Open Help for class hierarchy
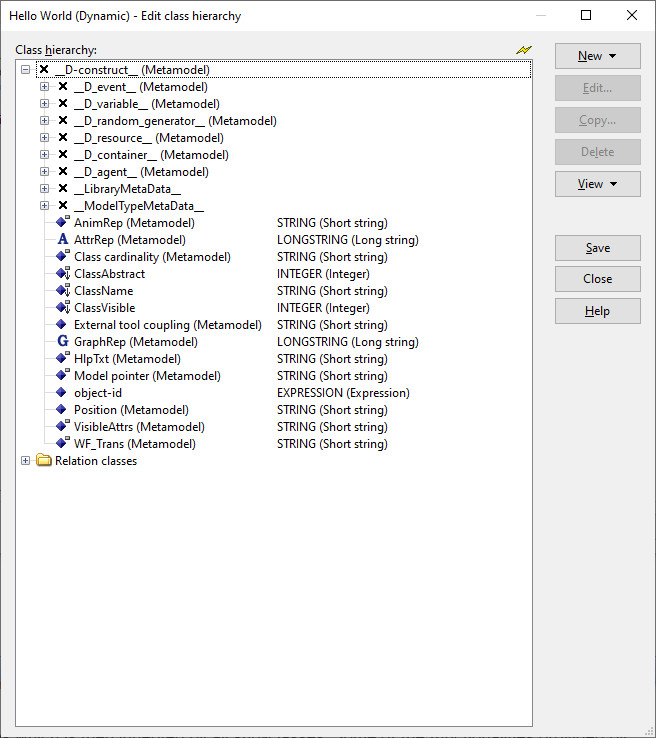This screenshot has width=656, height=738. 597,311
